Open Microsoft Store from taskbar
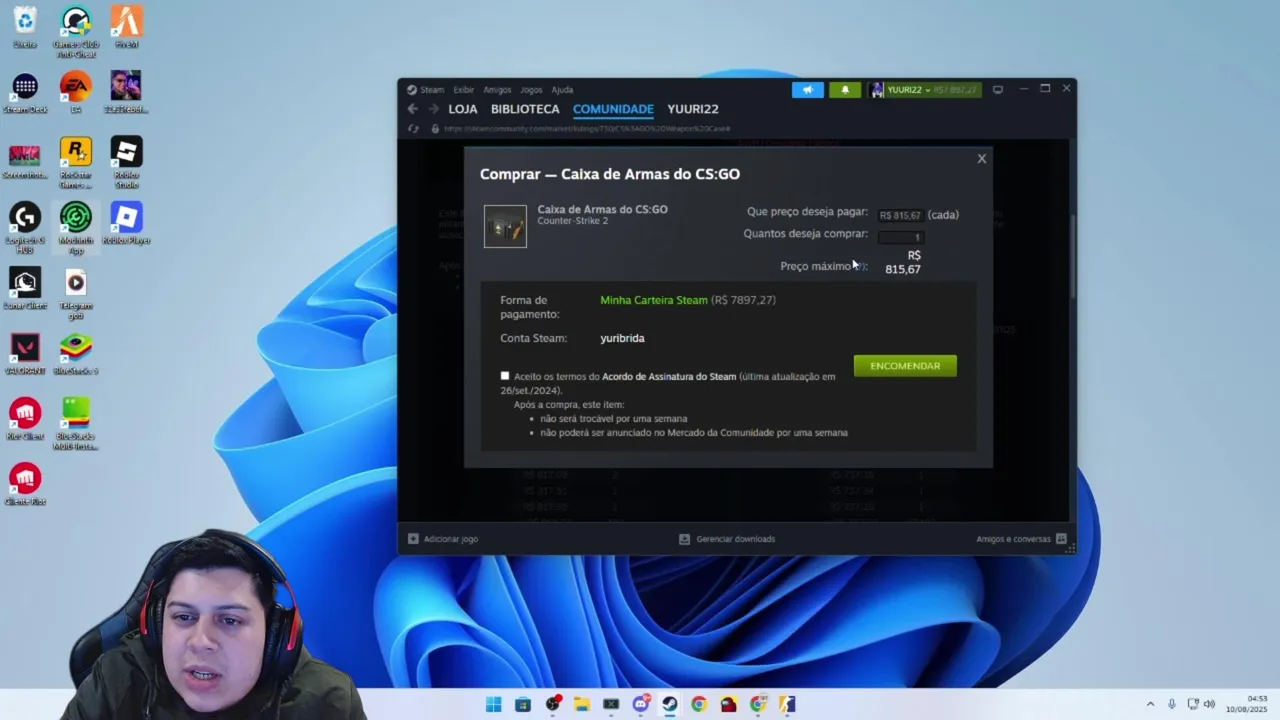The width and height of the screenshot is (1280, 720). (x=523, y=704)
